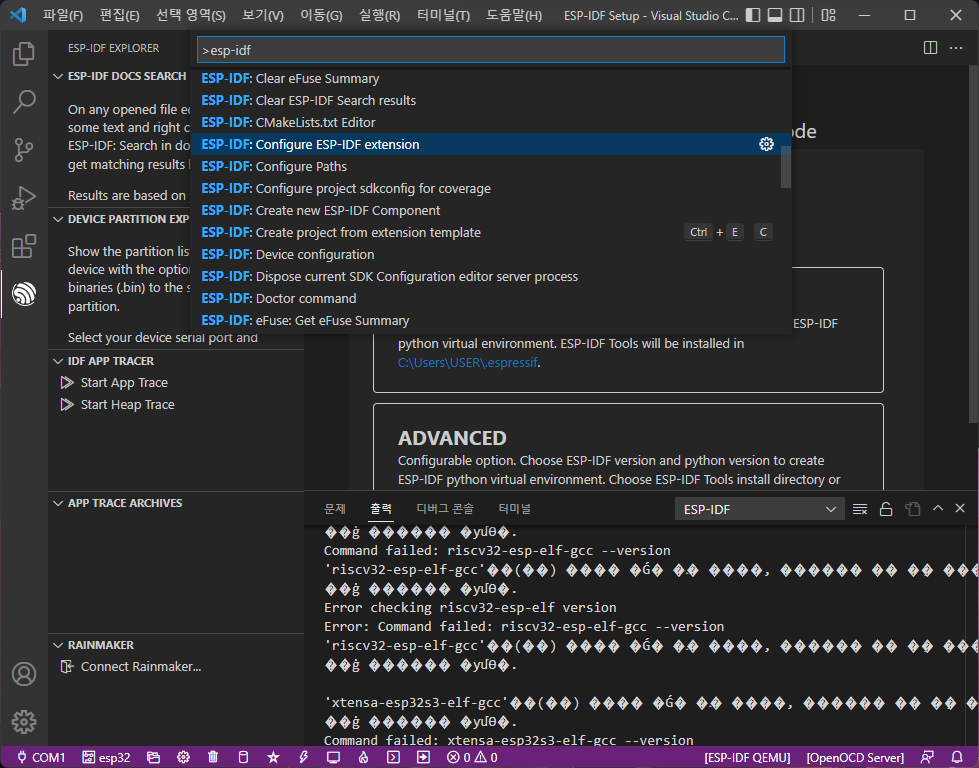Switch to the 디버그 콘솔 panel tab
Viewport: 979px width, 768px height.
pos(445,509)
